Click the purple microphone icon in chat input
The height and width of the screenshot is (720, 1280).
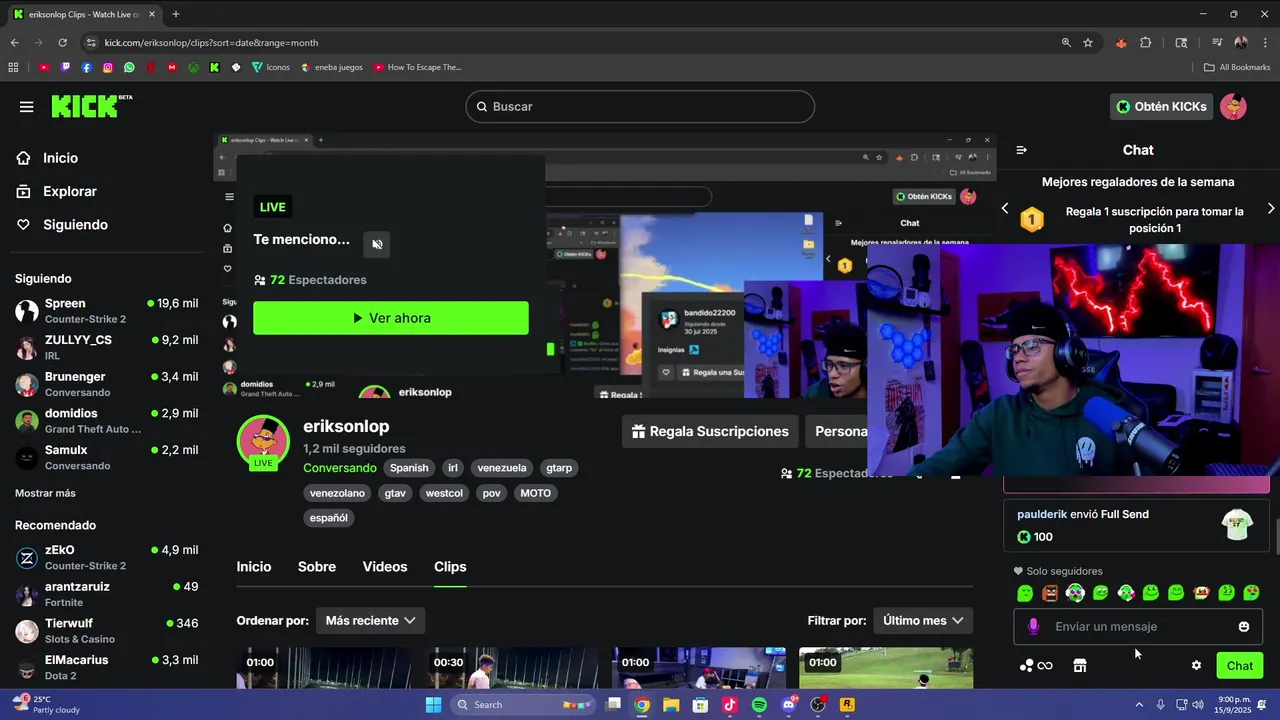pyautogui.click(x=1033, y=627)
